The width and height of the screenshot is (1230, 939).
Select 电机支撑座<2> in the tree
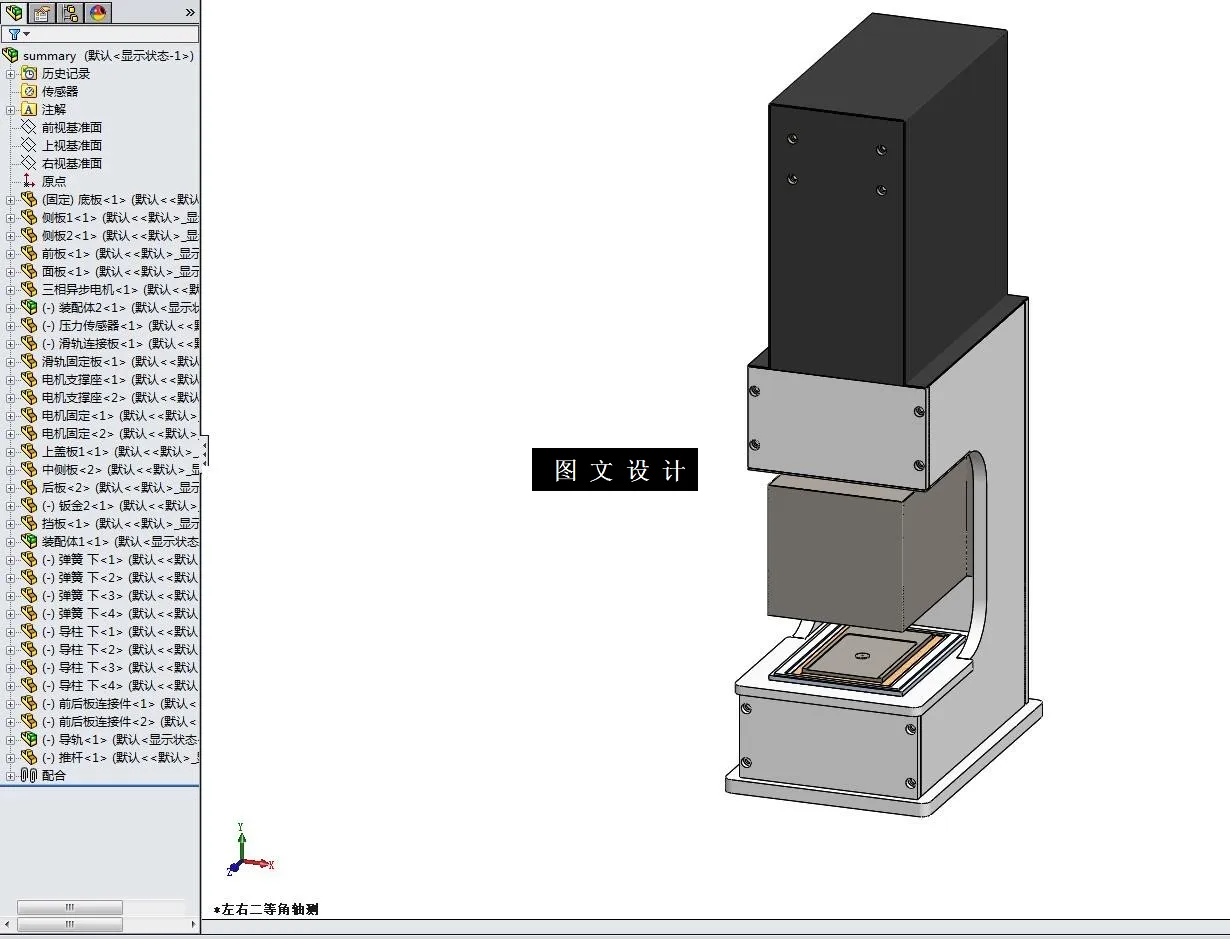tap(120, 397)
